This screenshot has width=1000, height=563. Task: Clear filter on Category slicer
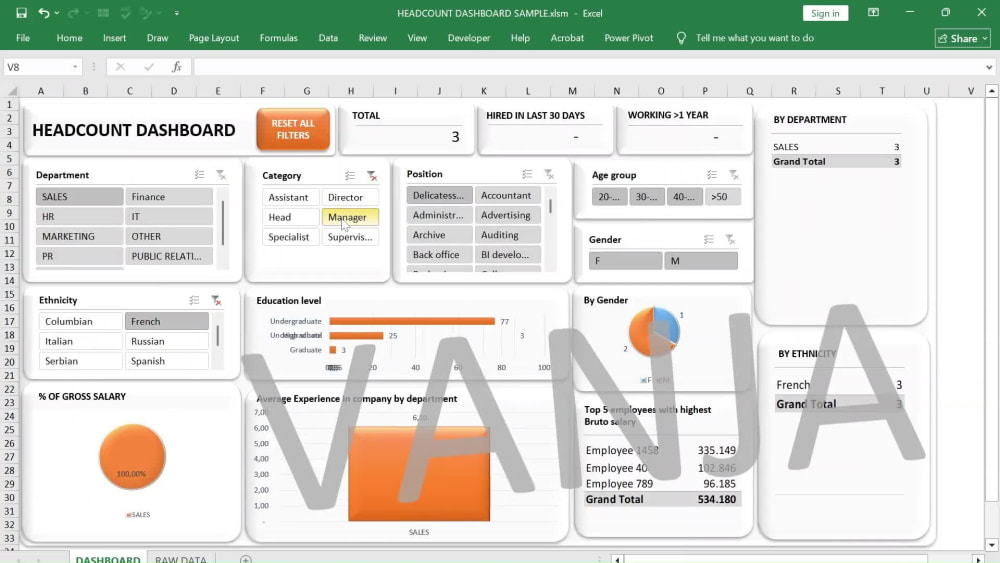point(372,175)
